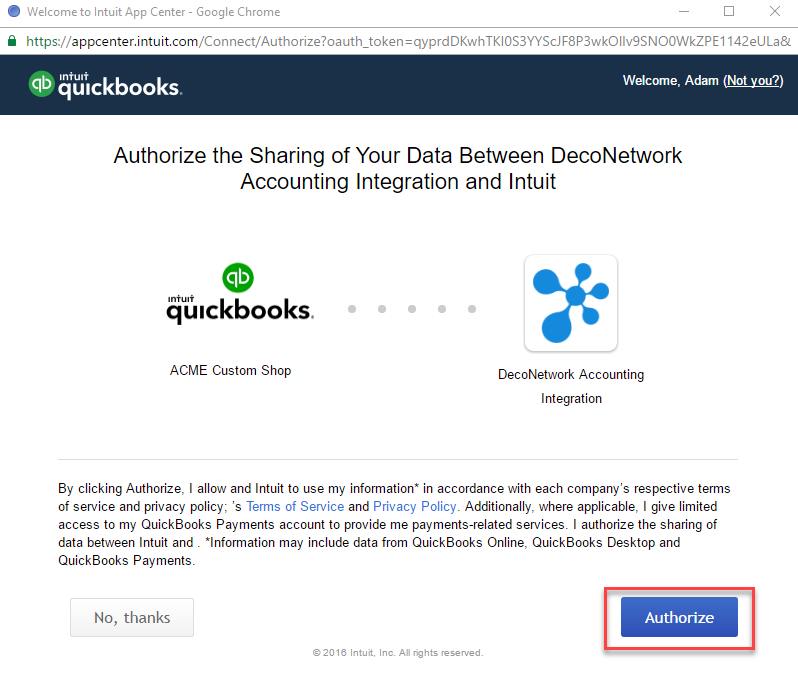This screenshot has width=798, height=673.
Task: Click the first connection dot beside QuickBooks logo
Action: pyautogui.click(x=352, y=309)
